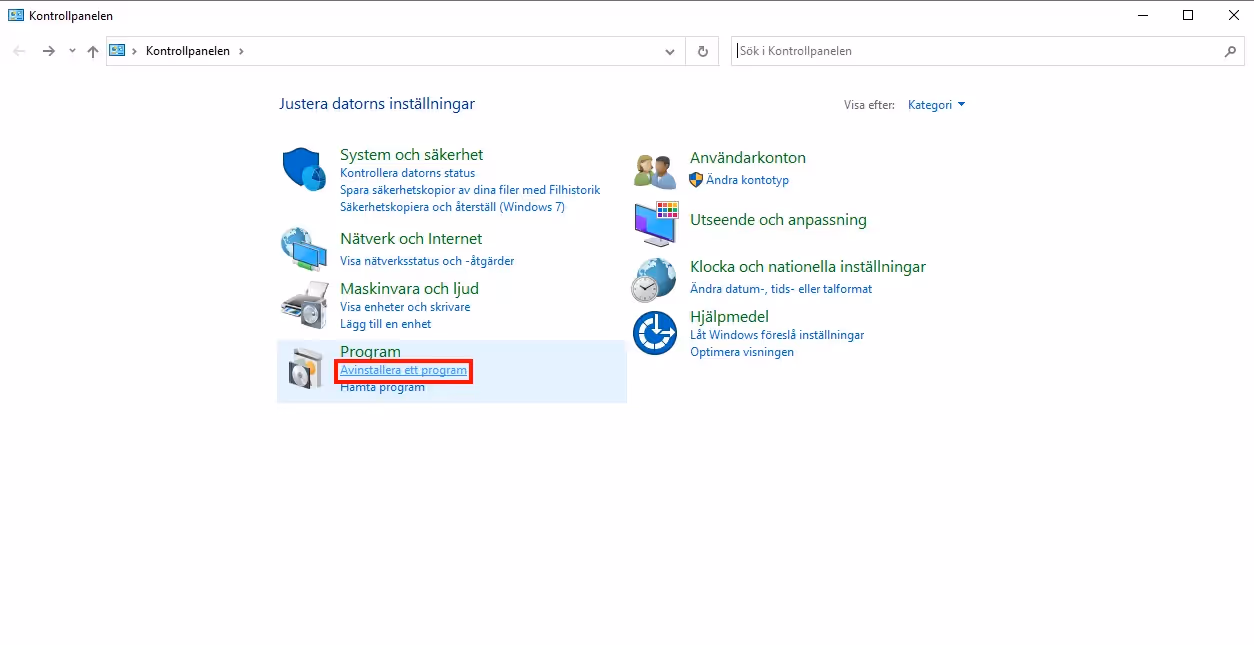
Task: Click Låt Windows föreslå inställningar link
Action: coord(777,335)
